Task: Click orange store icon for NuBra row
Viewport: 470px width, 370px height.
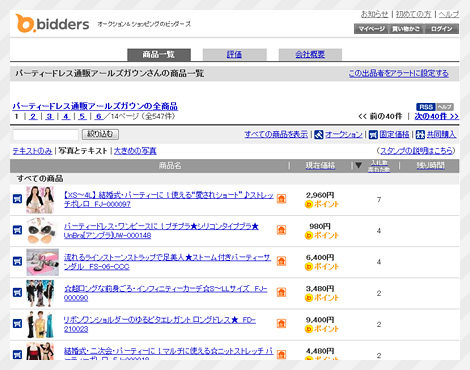Action: tap(281, 230)
